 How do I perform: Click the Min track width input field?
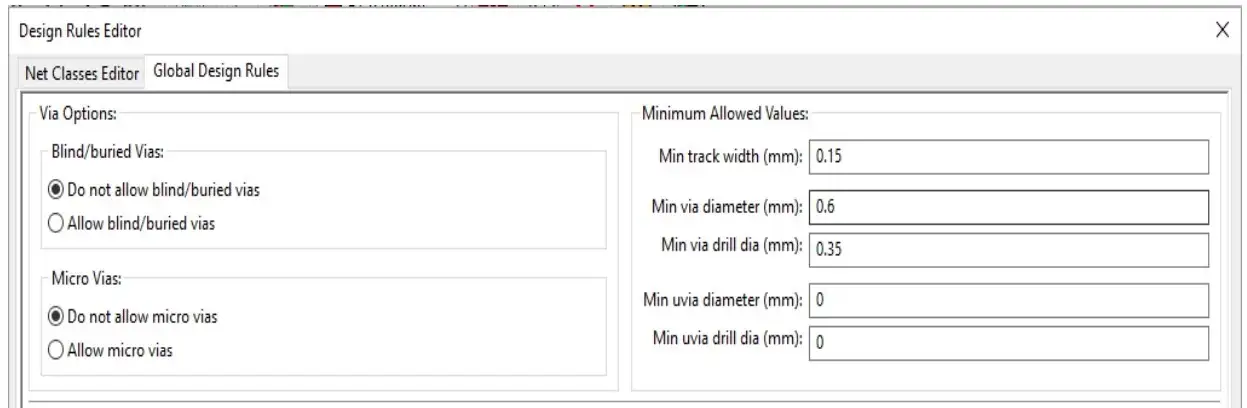pyautogui.click(x=1008, y=157)
